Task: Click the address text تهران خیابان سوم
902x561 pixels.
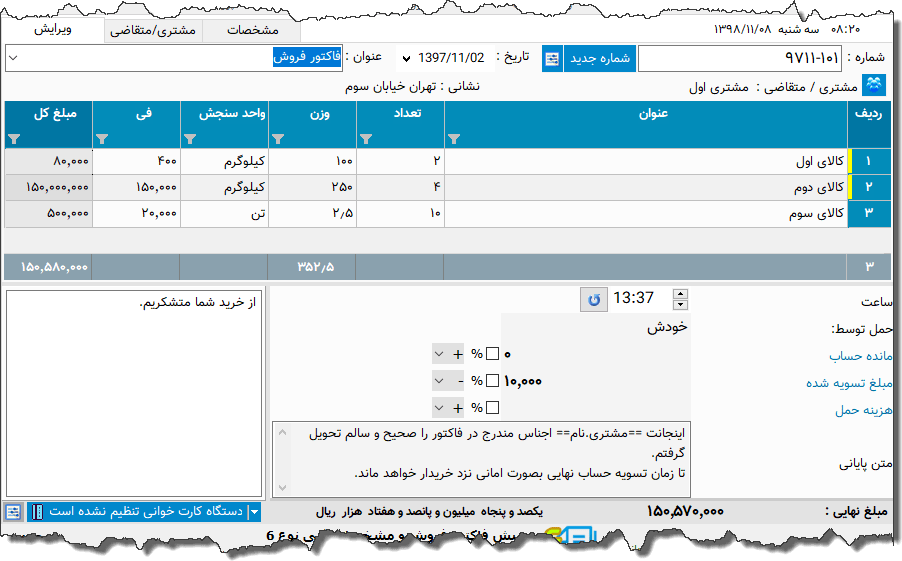Action: [391, 87]
